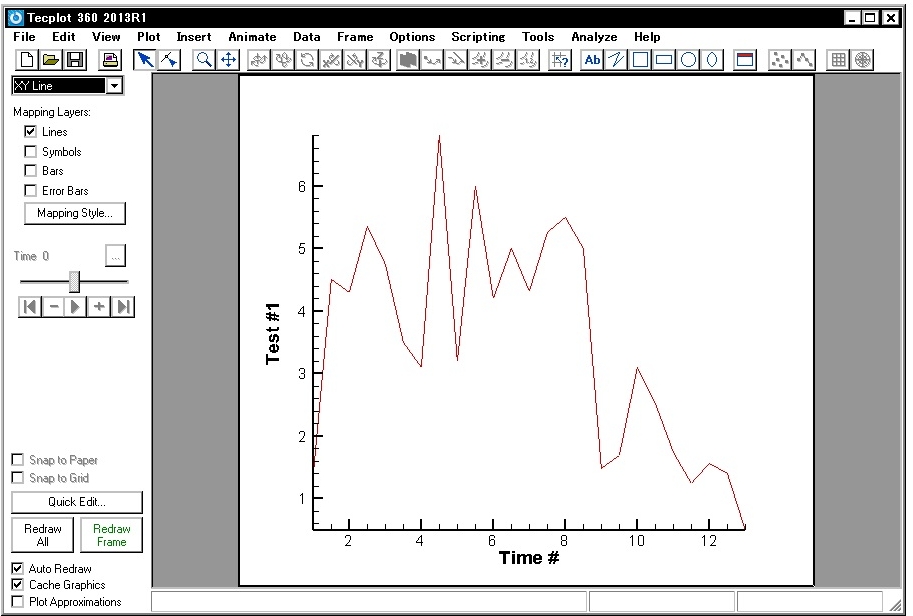Image resolution: width=913 pixels, height=616 pixels.
Task: Open the Insert menu
Action: coord(194,37)
